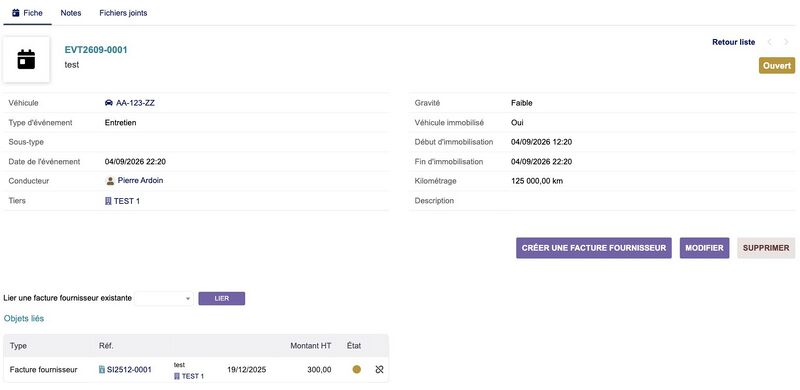
Task: Click the Modifier button
Action: [704, 248]
